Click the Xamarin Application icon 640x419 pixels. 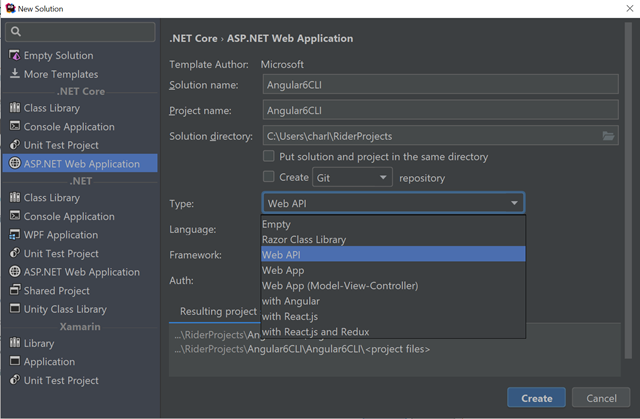pos(15,361)
